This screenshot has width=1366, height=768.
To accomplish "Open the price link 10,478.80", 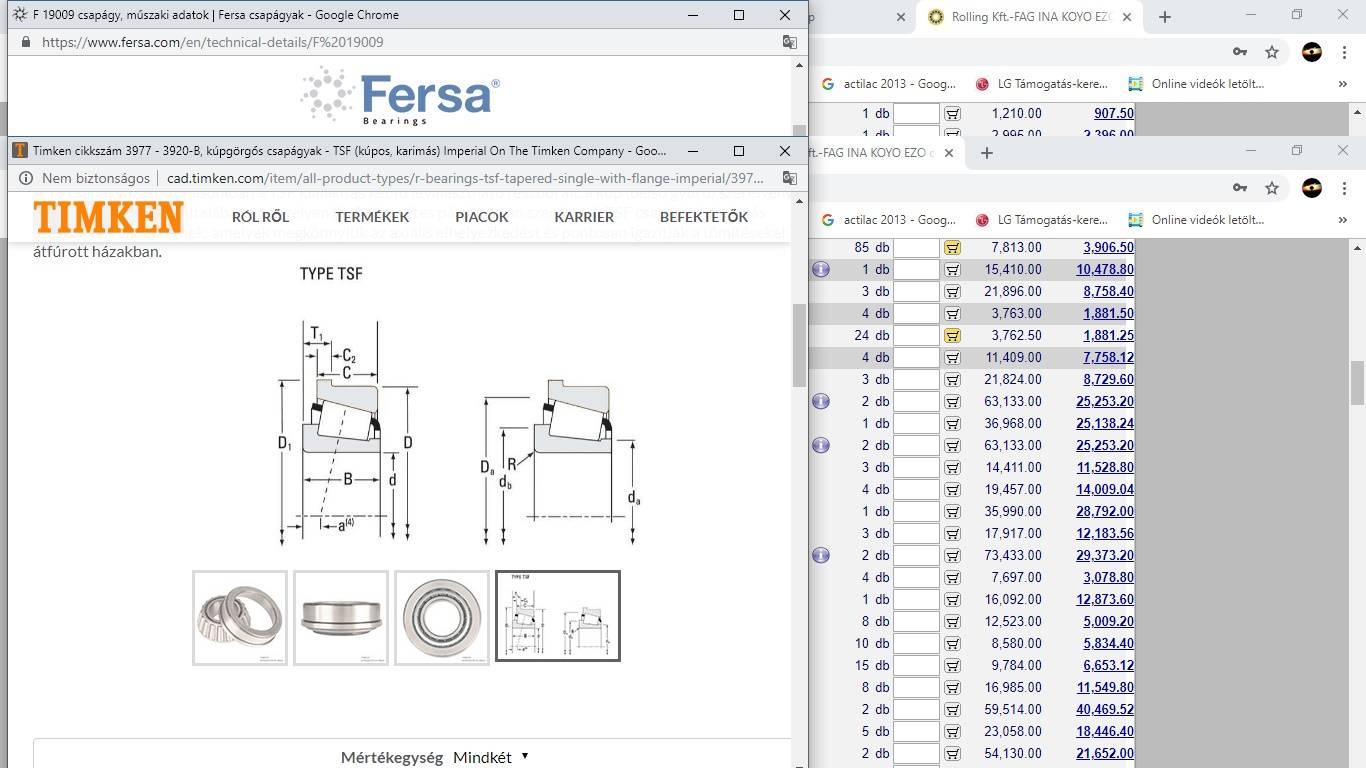I will tap(1104, 270).
